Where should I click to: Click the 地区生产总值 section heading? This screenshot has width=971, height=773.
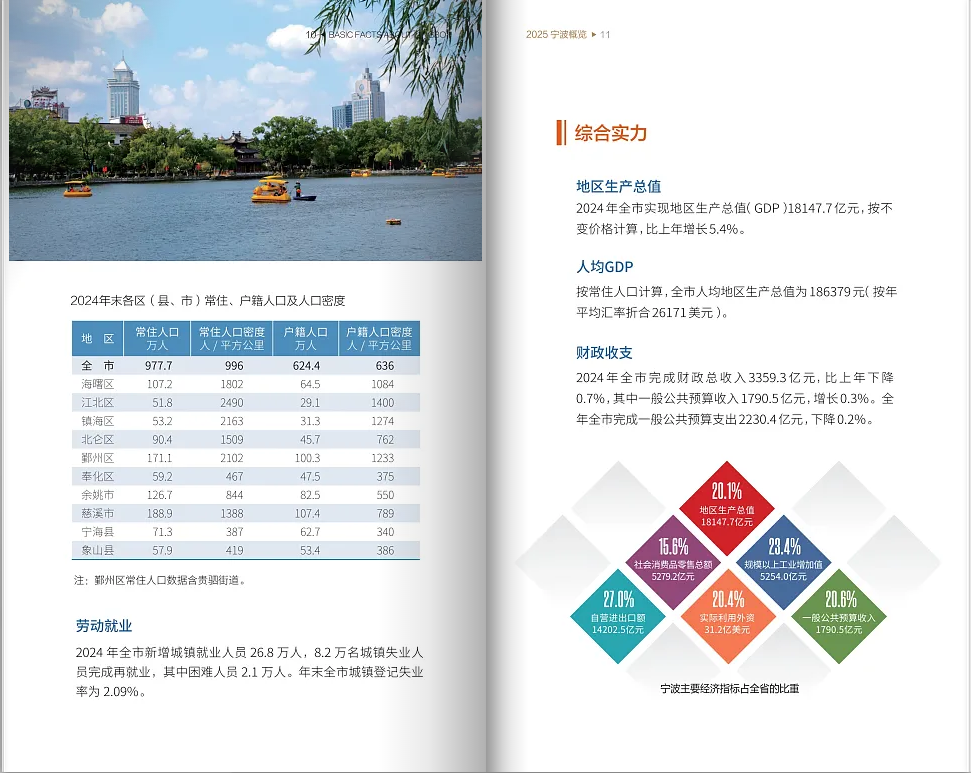[618, 186]
